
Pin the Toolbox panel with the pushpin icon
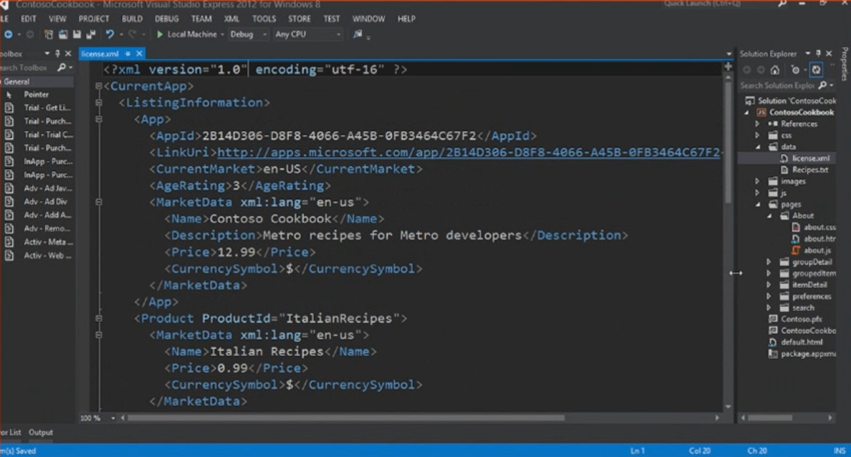[57, 54]
